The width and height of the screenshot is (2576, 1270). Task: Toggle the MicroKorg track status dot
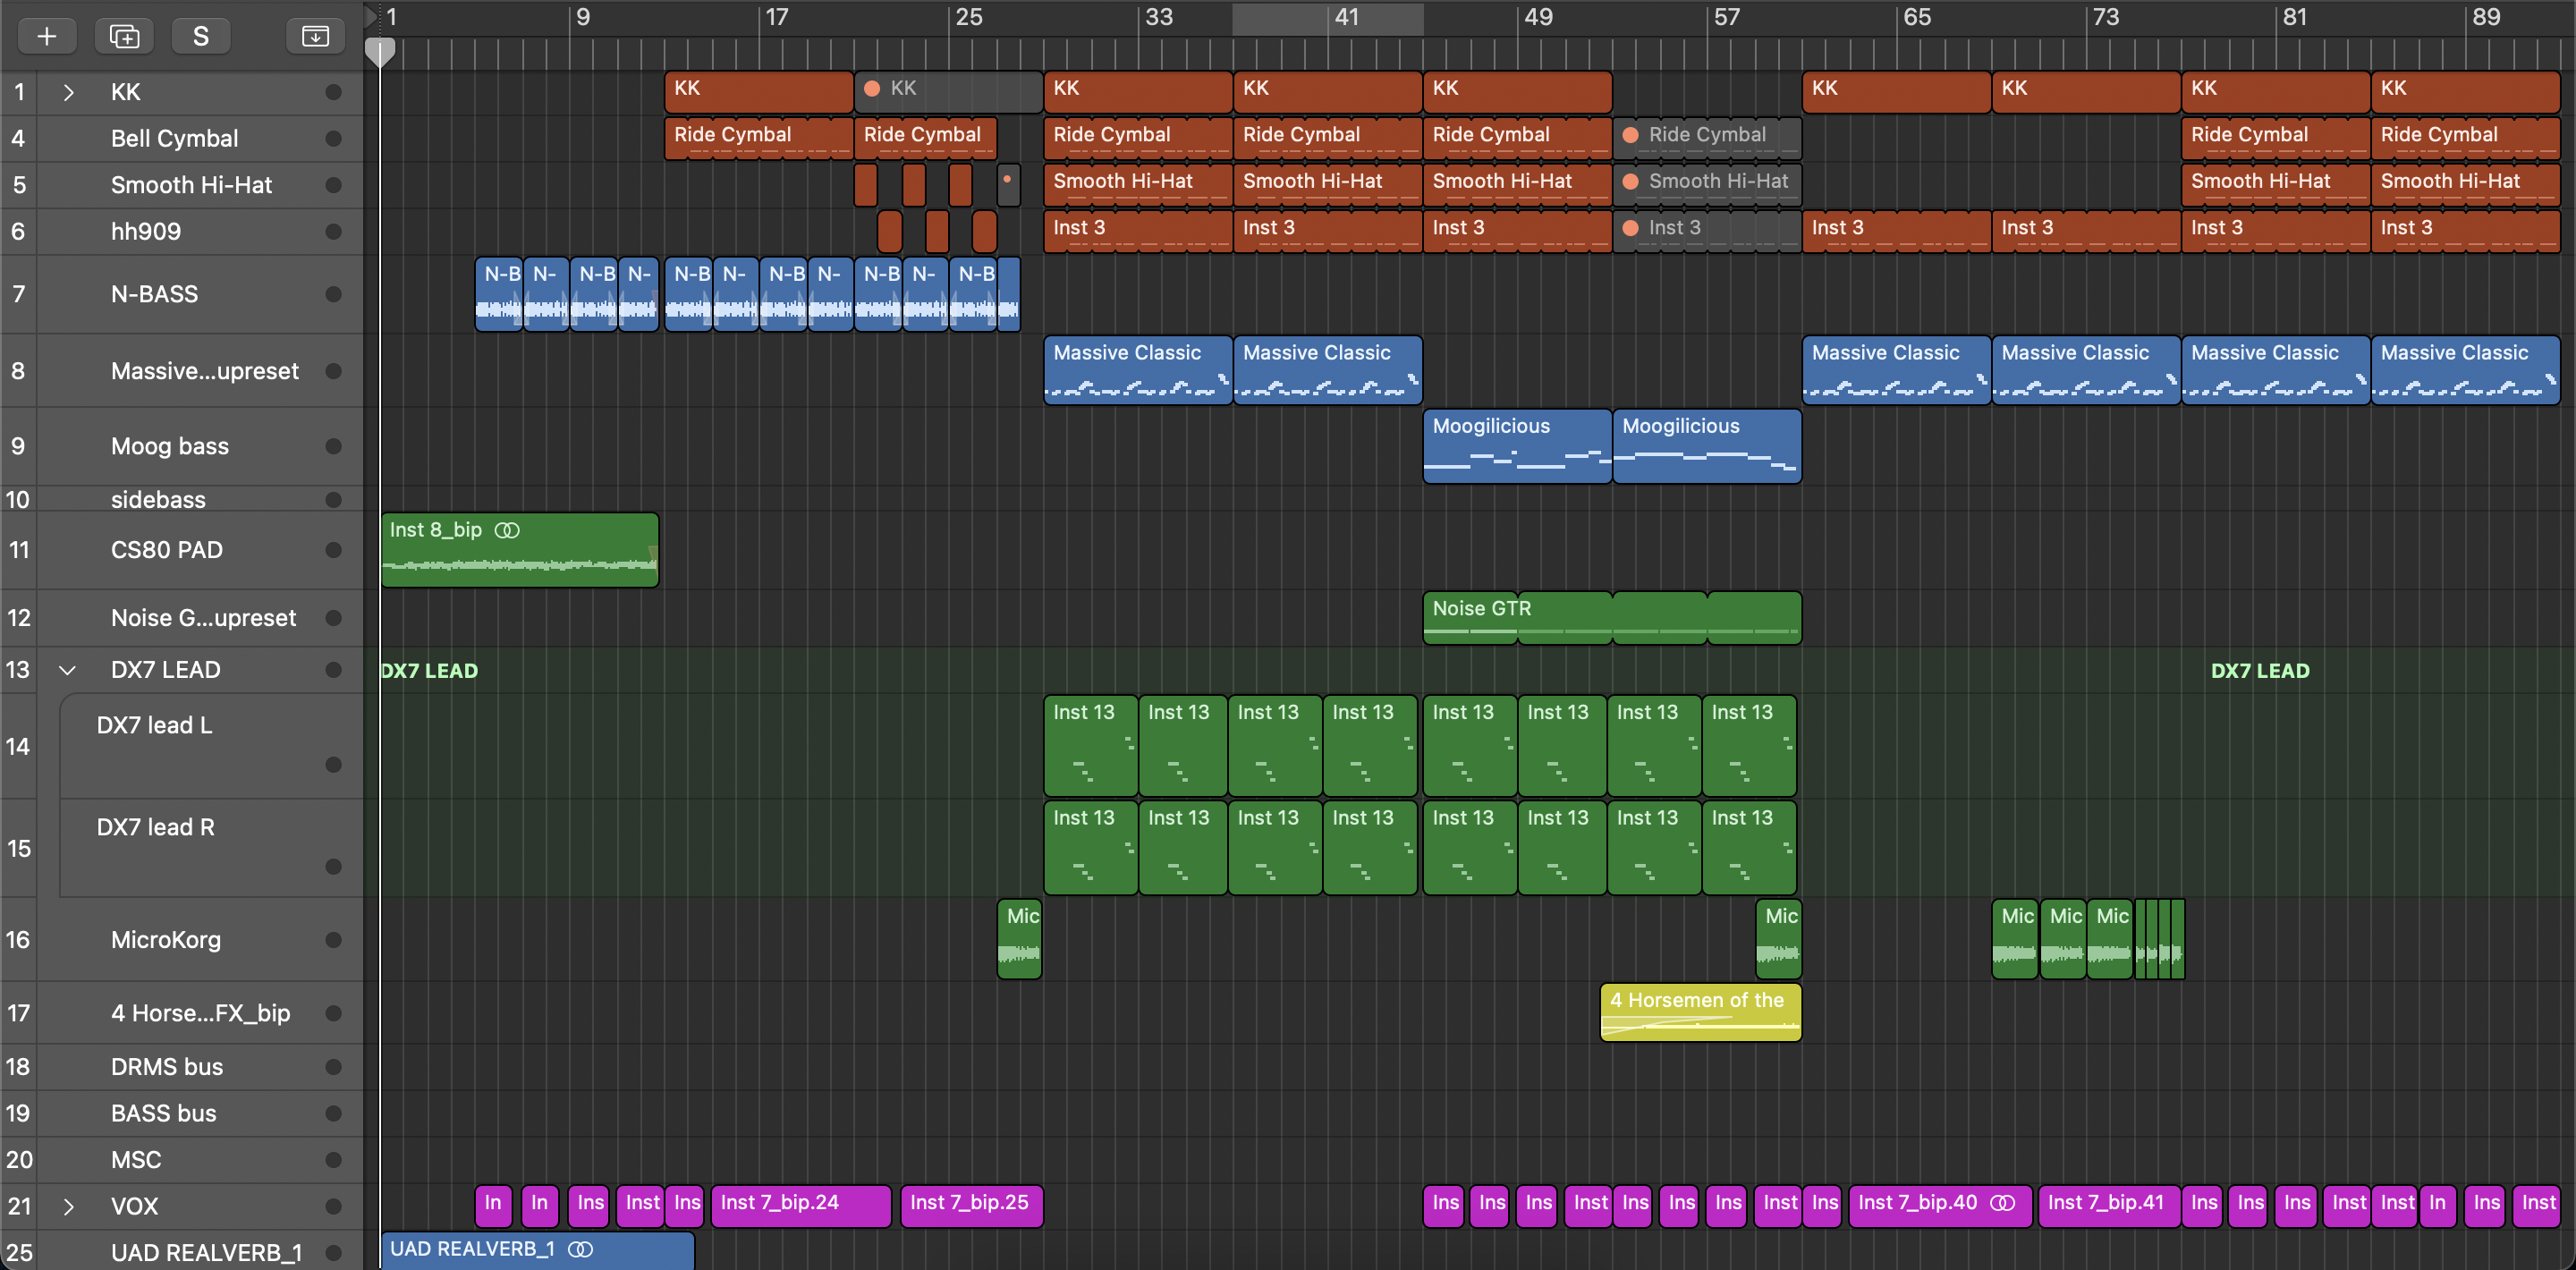click(333, 940)
